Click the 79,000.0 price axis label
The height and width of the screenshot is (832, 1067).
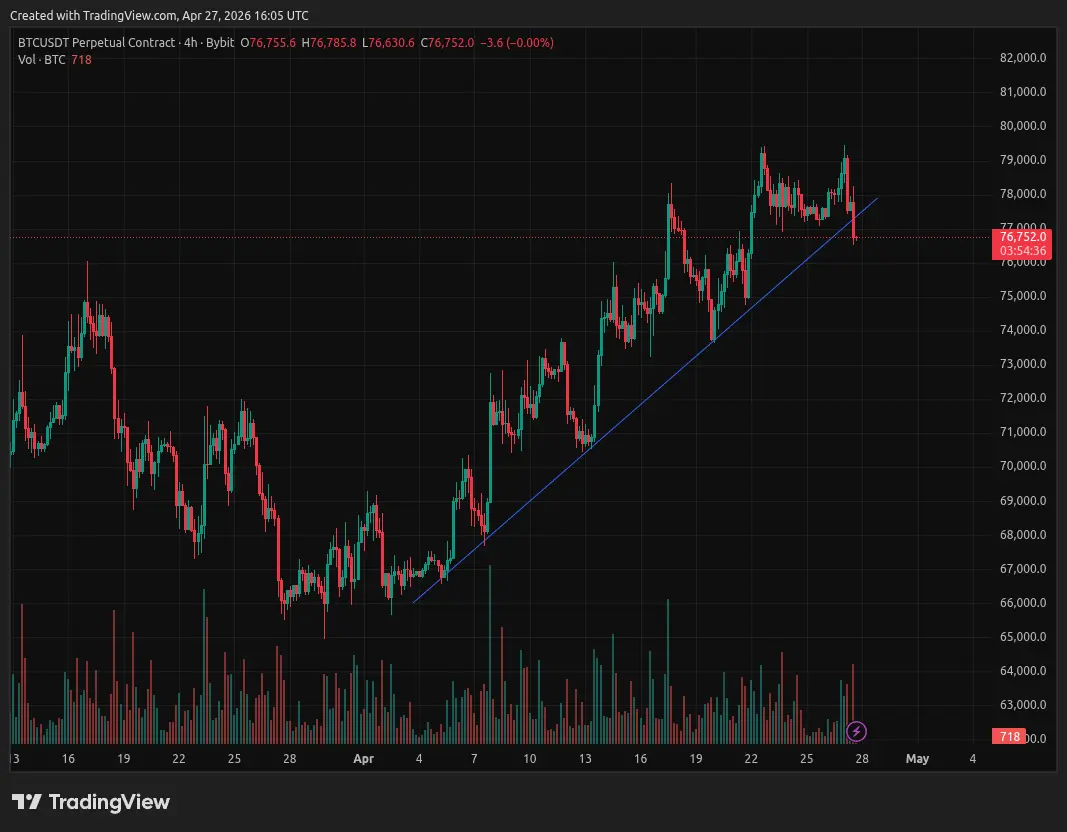click(x=1023, y=160)
